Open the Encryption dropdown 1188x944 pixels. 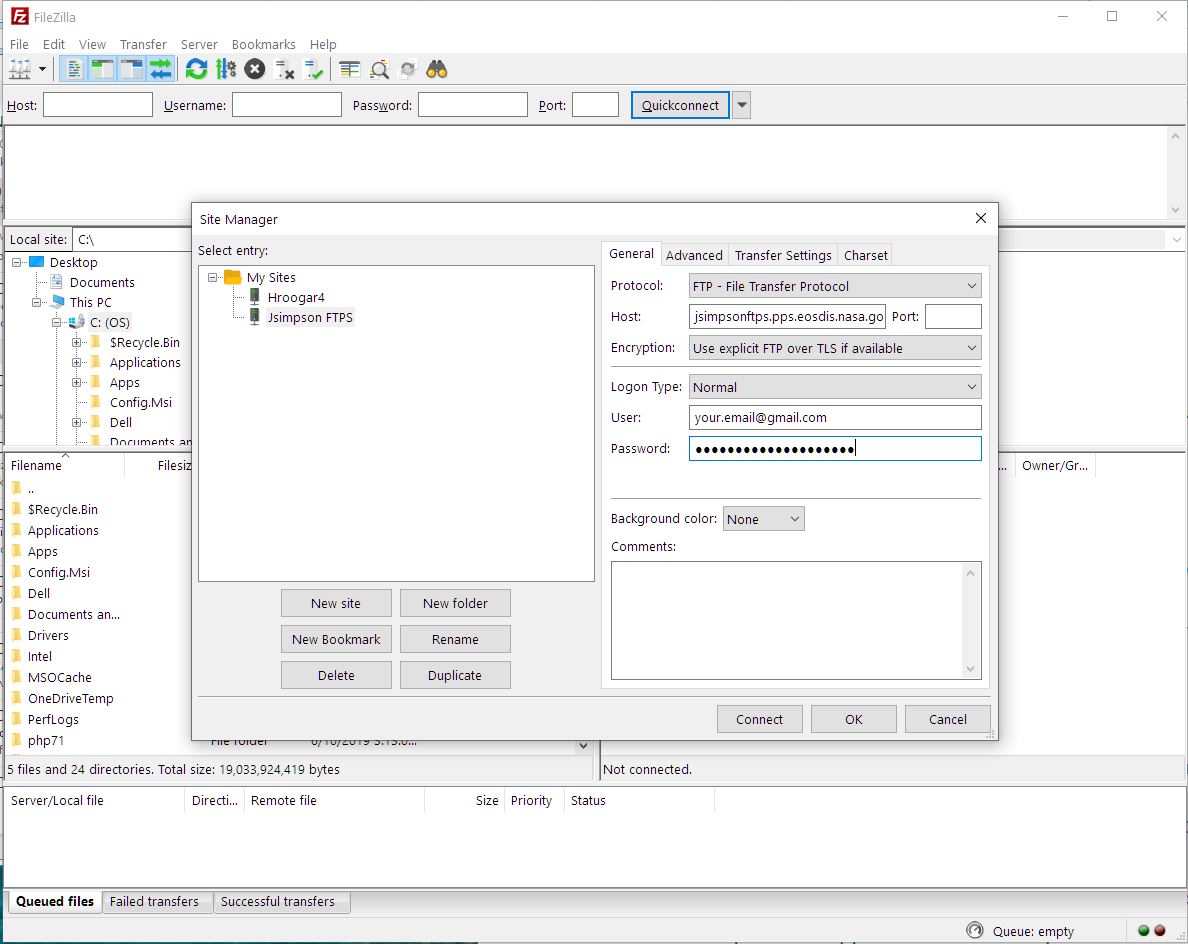coord(835,348)
